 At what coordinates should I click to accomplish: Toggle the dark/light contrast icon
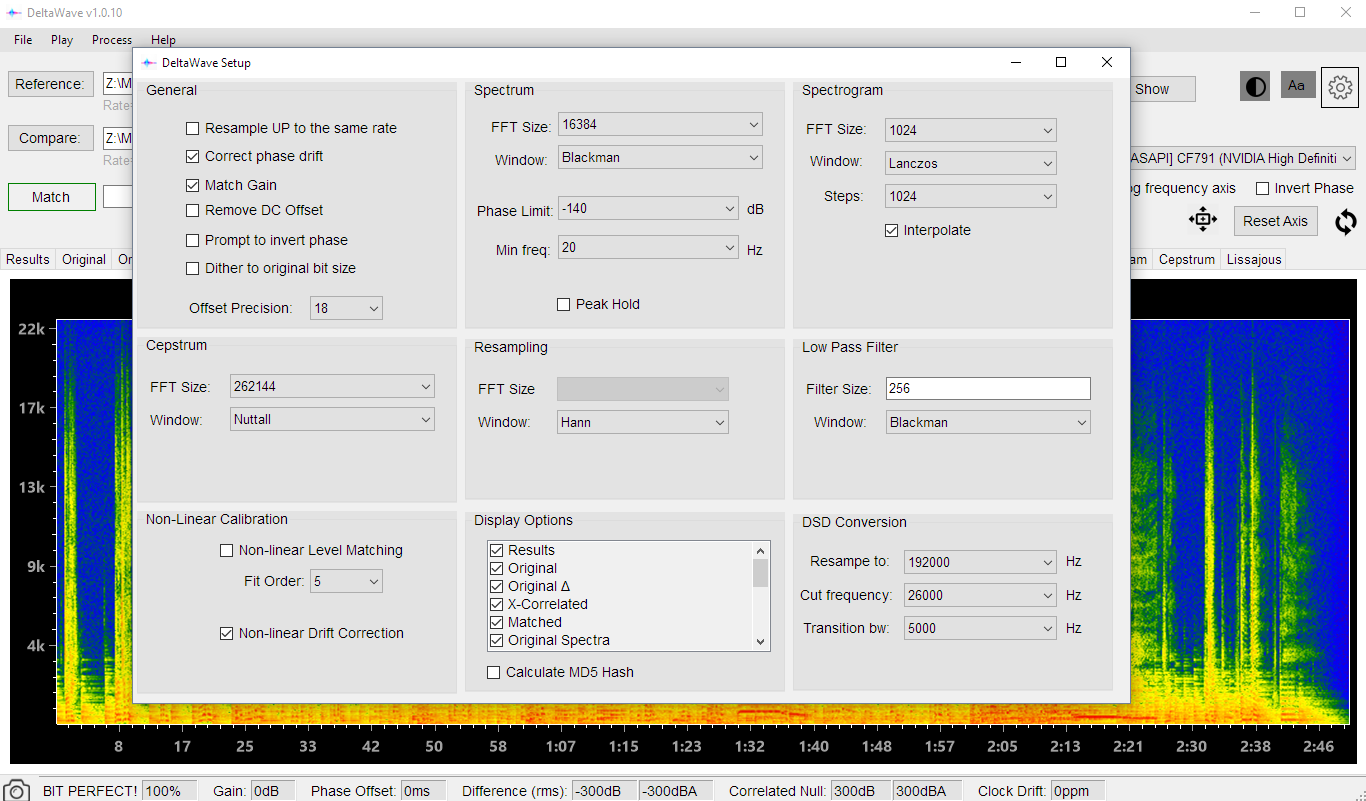1255,86
